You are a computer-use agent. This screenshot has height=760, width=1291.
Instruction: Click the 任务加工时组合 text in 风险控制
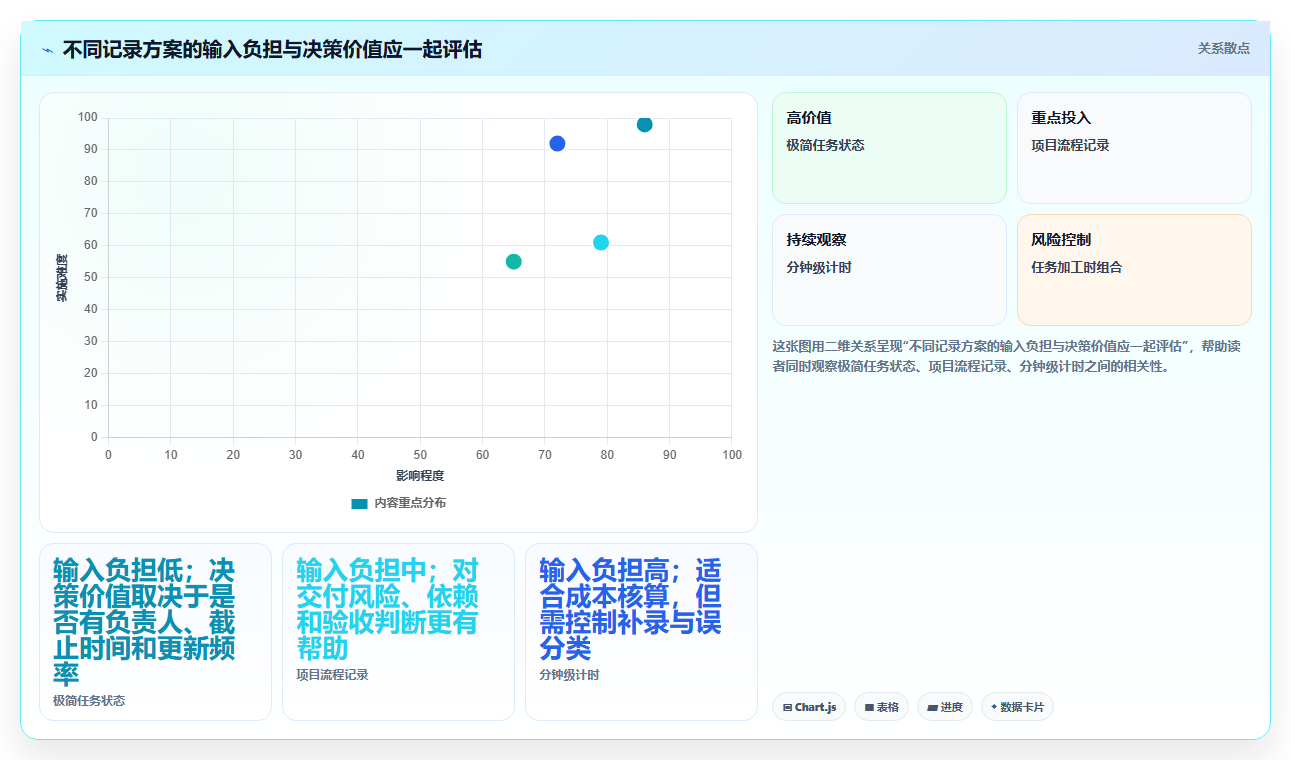[1077, 267]
